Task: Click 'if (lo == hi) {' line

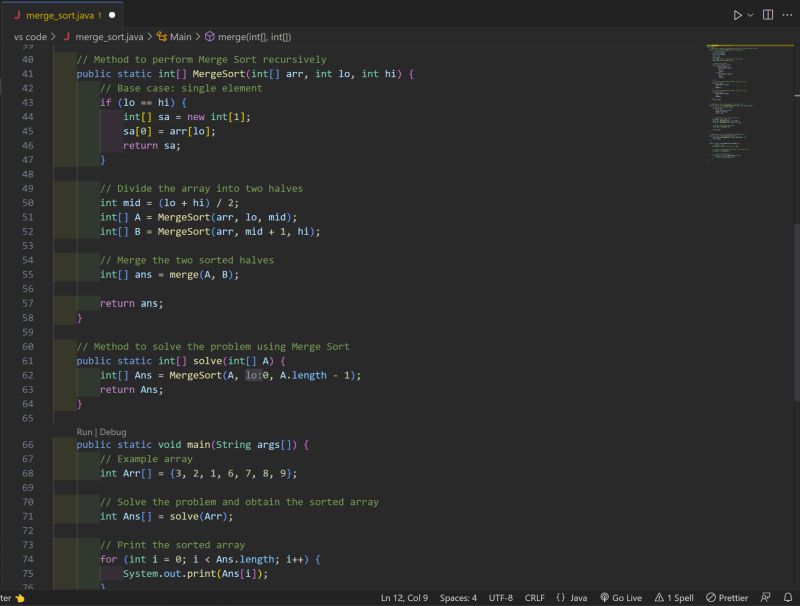Action: 143,103
